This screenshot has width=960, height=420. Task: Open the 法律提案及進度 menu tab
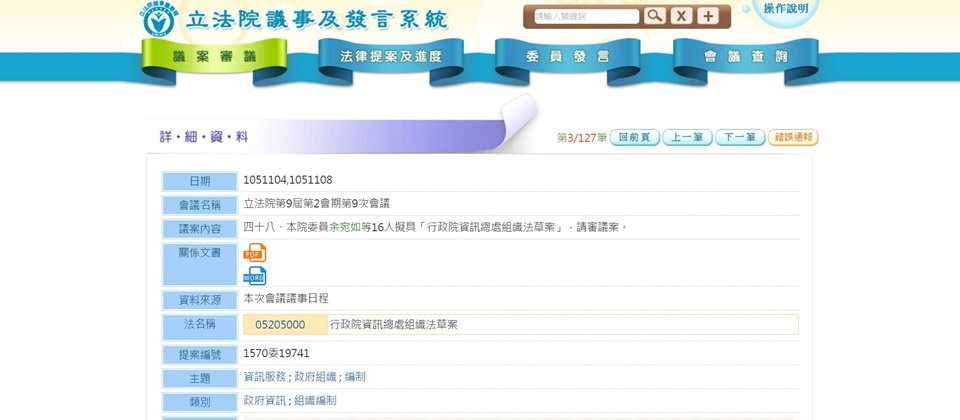[391, 56]
